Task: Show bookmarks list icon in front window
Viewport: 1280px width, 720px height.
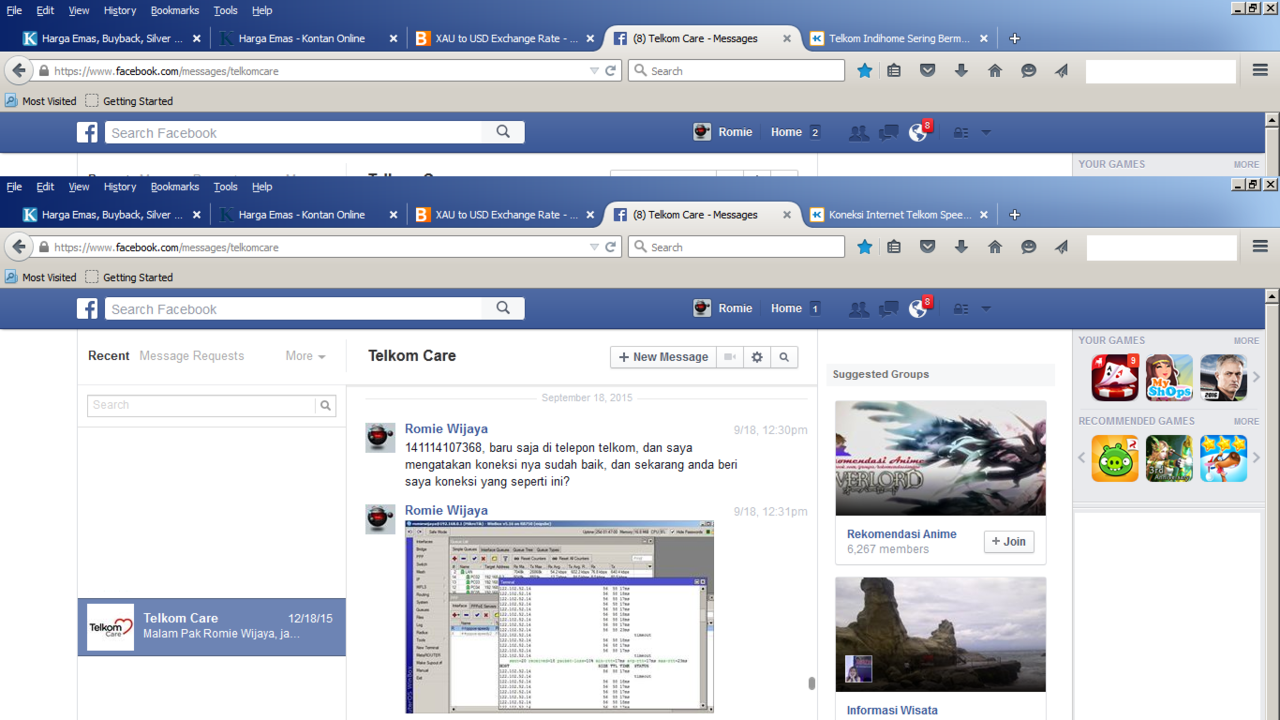Action: click(894, 247)
